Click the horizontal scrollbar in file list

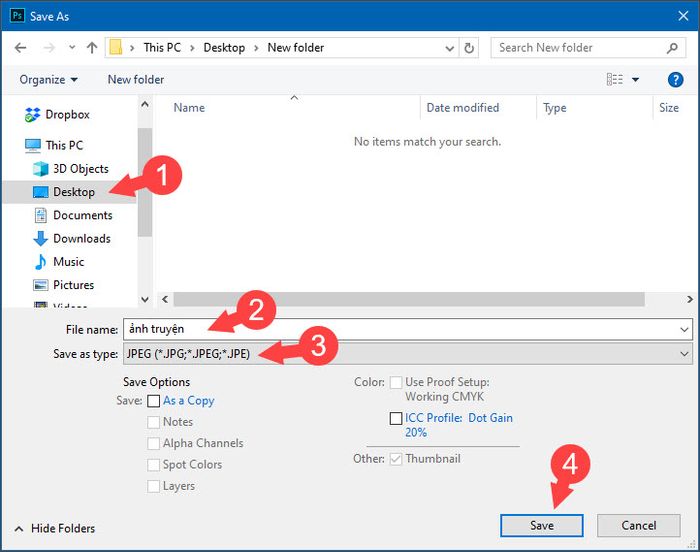[408, 299]
